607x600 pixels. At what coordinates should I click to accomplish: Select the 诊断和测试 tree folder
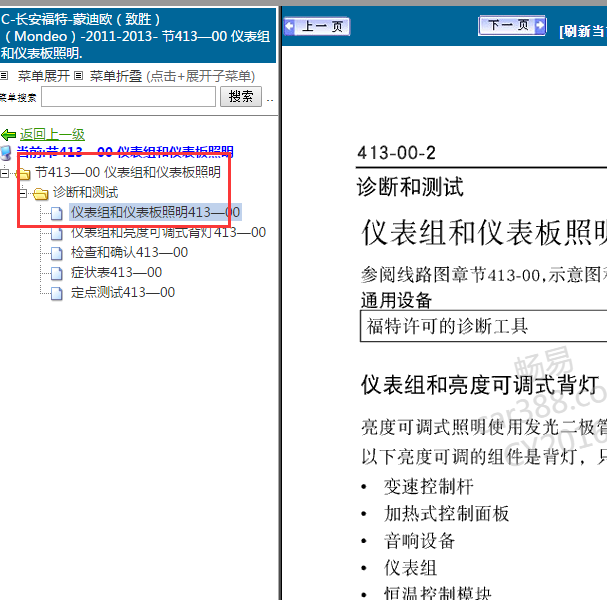coord(86,192)
